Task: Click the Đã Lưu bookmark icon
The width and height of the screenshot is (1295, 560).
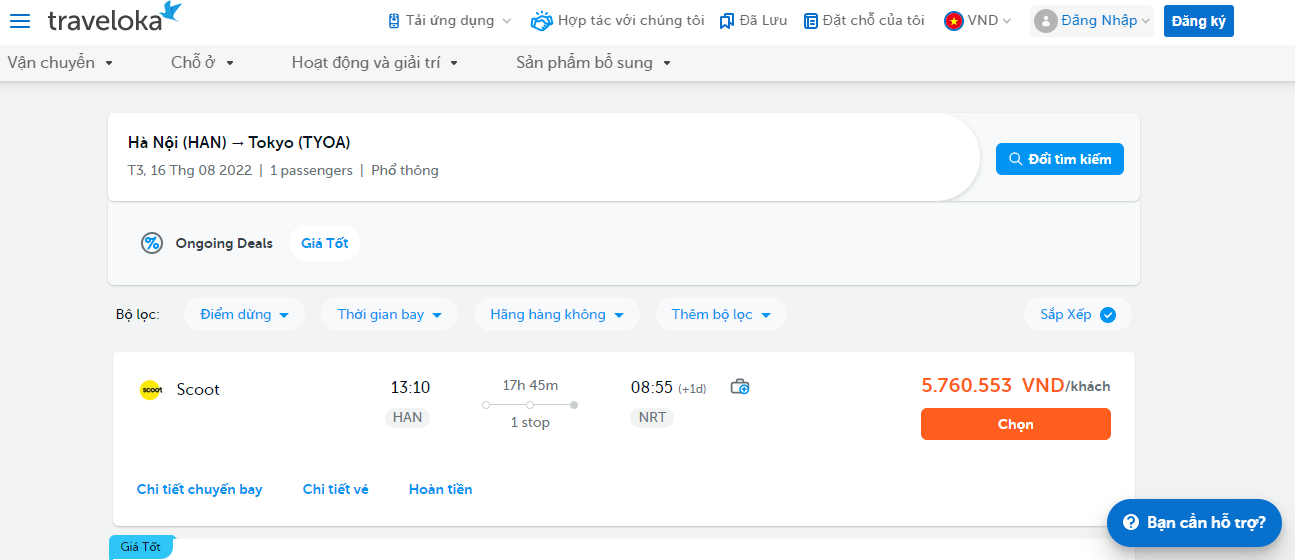Action: click(x=727, y=21)
